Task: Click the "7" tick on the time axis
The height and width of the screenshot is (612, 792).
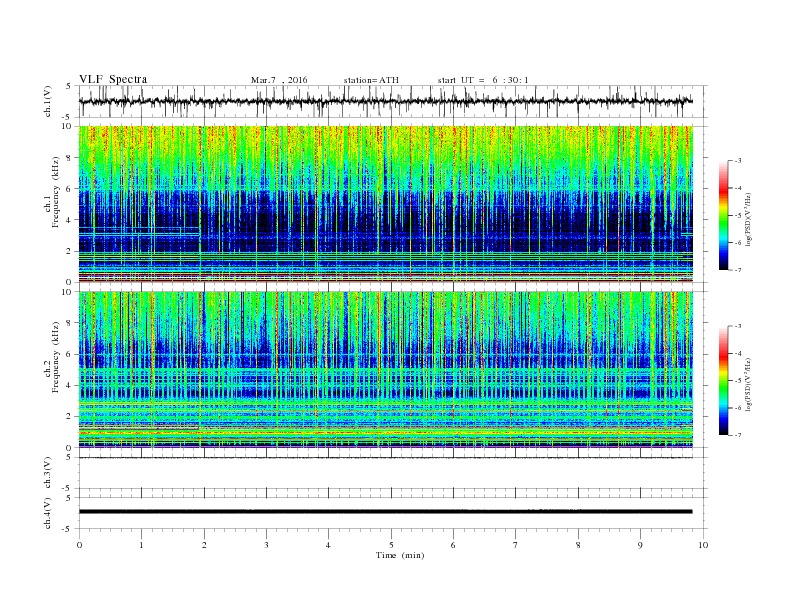Action: click(516, 545)
